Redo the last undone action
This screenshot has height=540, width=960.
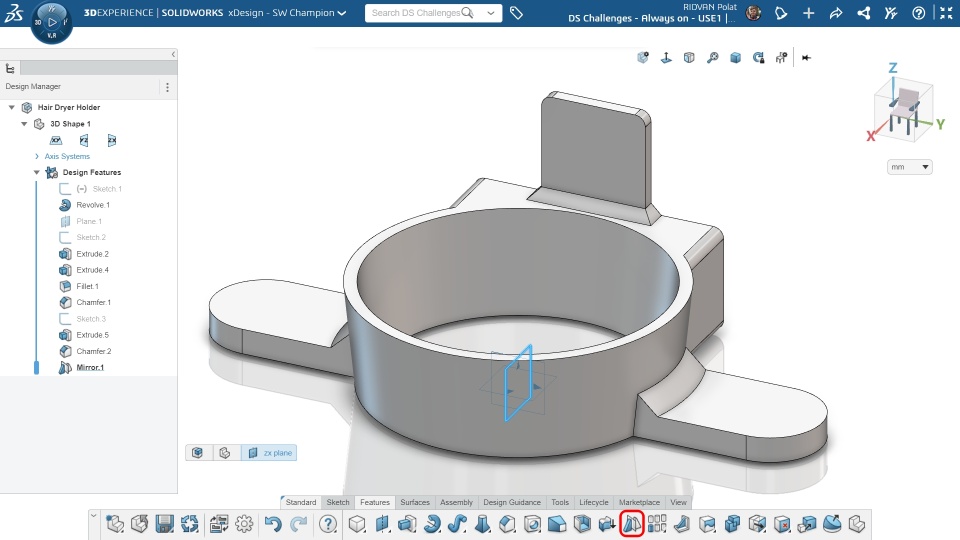(x=298, y=524)
